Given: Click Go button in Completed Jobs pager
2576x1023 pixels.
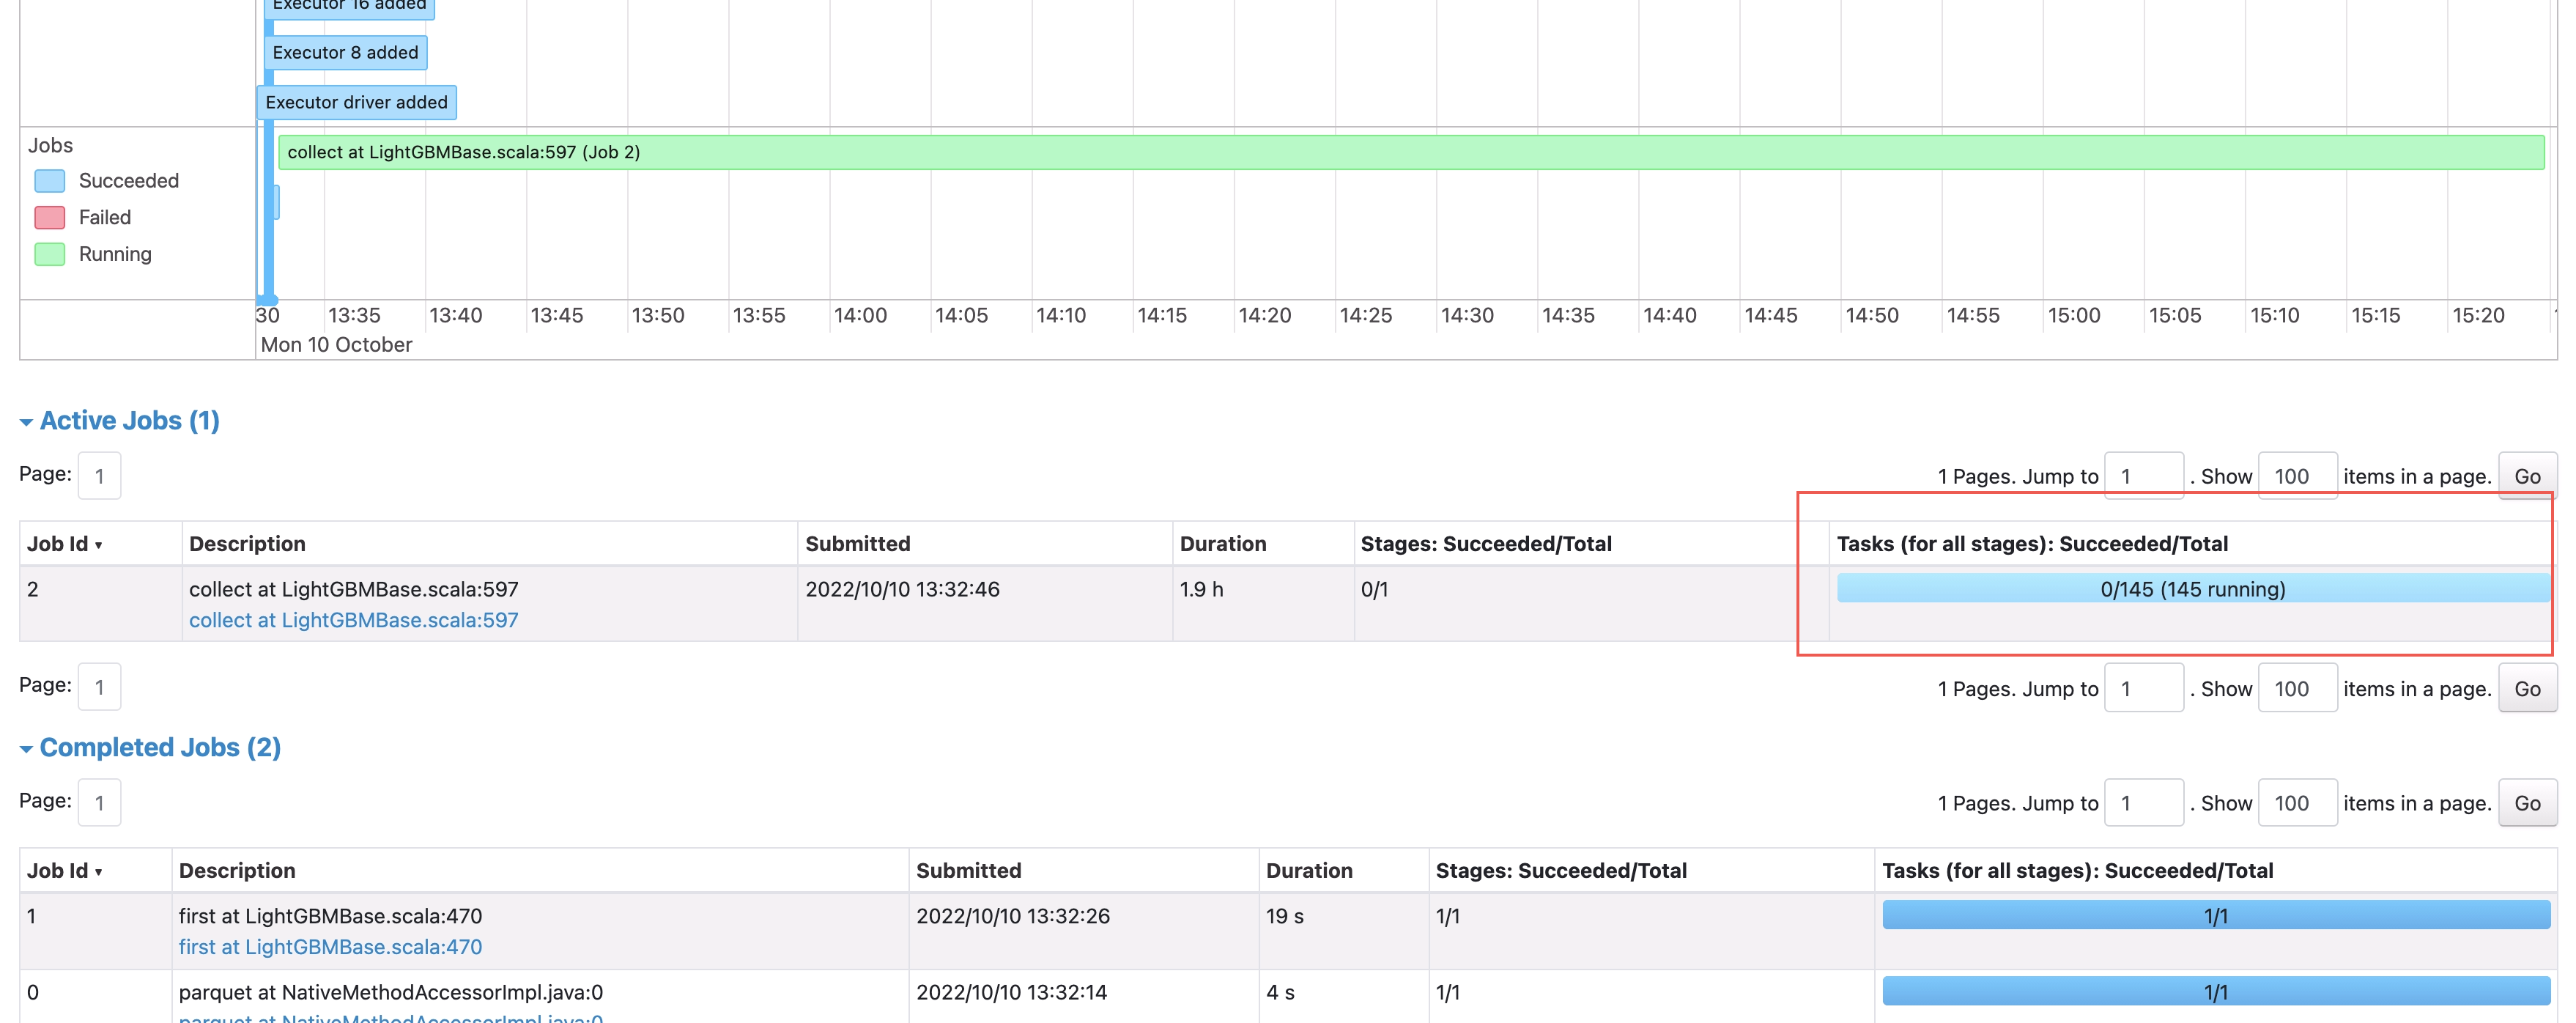Looking at the screenshot, I should (x=2526, y=804).
